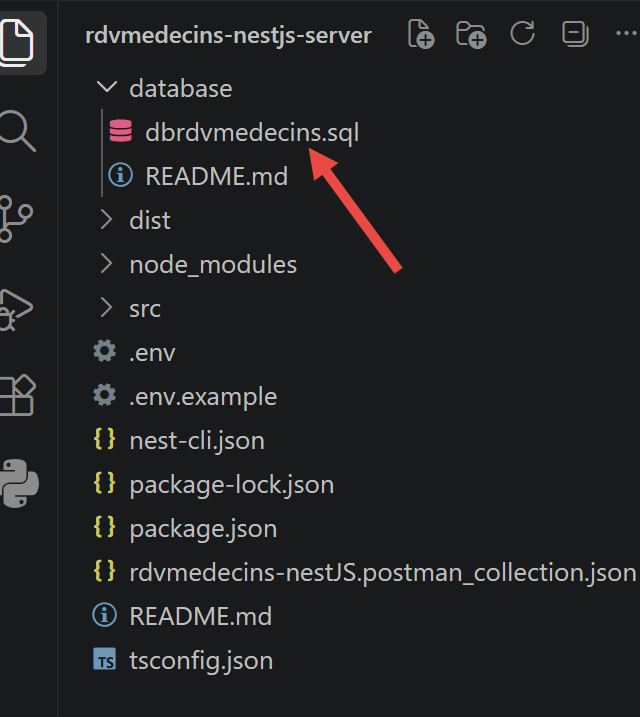Open dbrdvmedecins.sql file
This screenshot has height=717, width=640.
point(252,133)
